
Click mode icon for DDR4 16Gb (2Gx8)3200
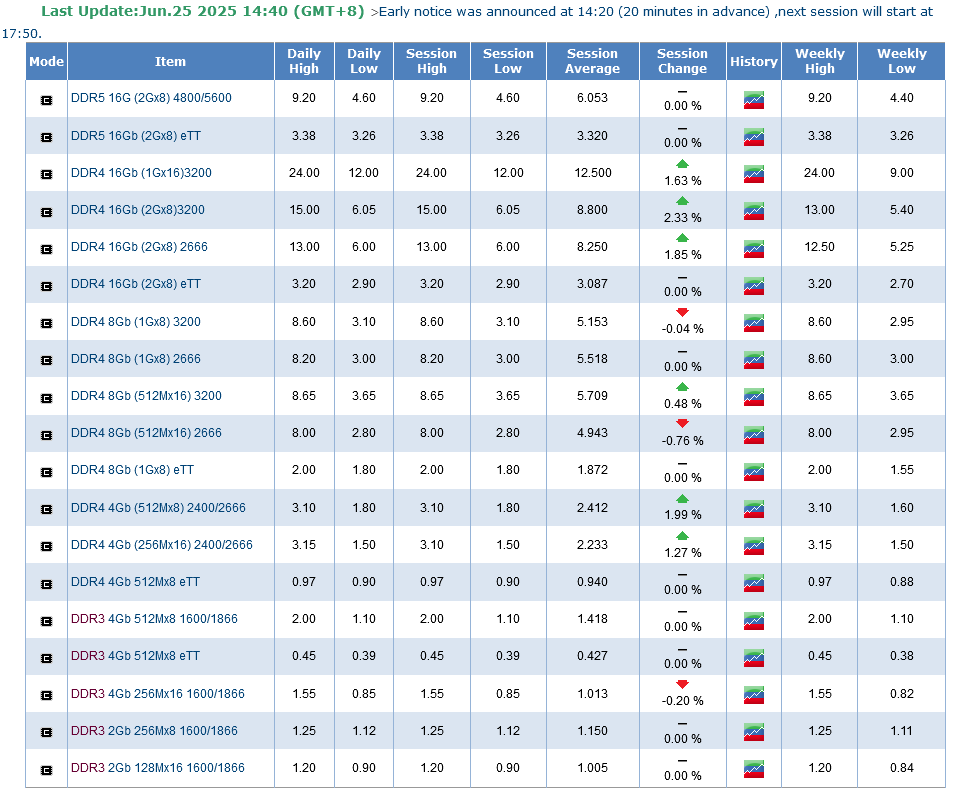click(46, 211)
